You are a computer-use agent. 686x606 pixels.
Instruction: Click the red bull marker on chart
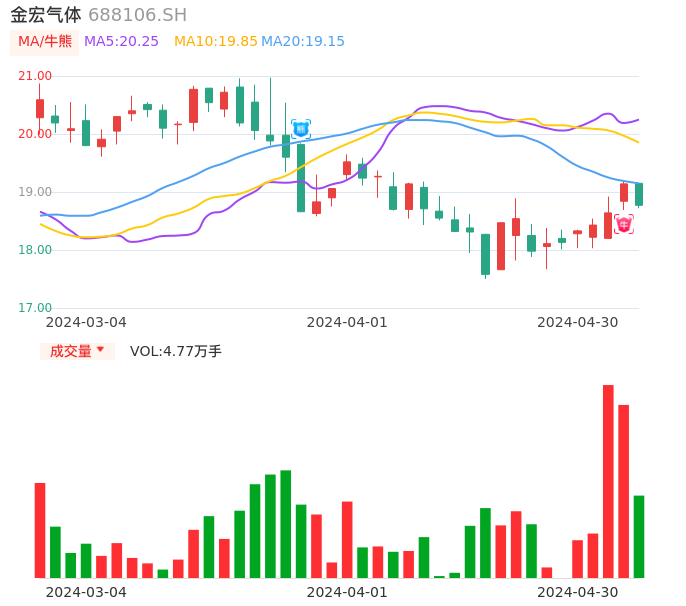click(624, 225)
